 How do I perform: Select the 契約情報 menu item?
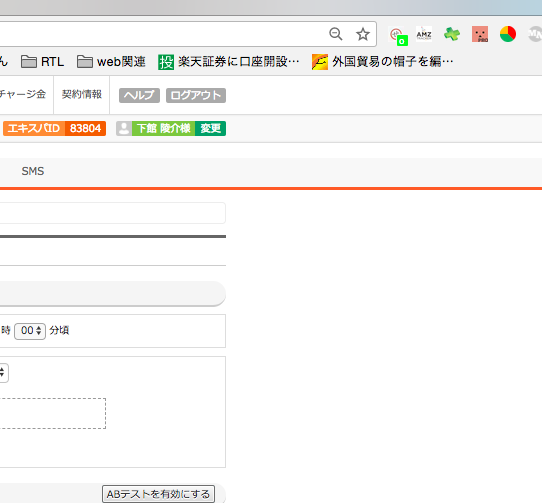click(x=82, y=94)
